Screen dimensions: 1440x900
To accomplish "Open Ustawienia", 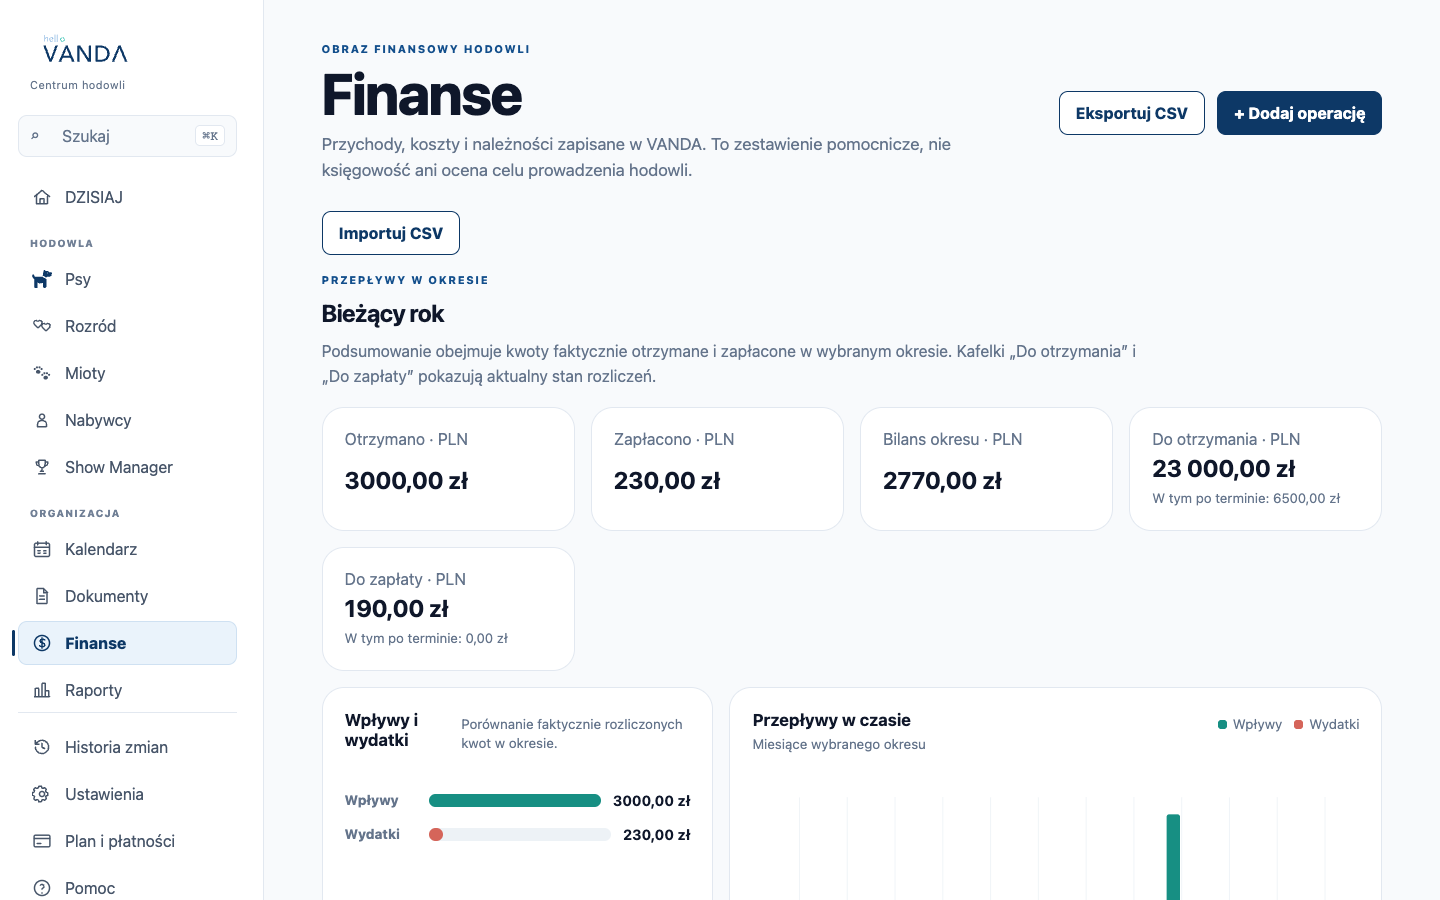I will click(127, 794).
